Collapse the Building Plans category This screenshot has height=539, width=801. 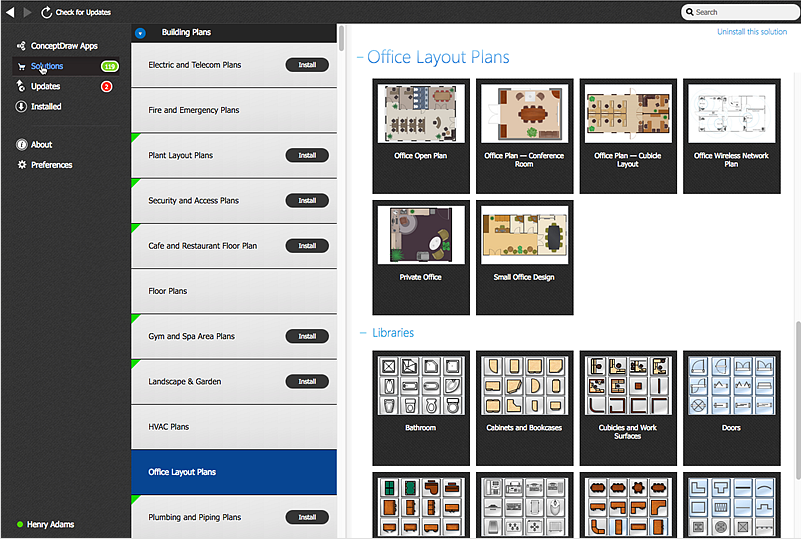click(x=140, y=33)
